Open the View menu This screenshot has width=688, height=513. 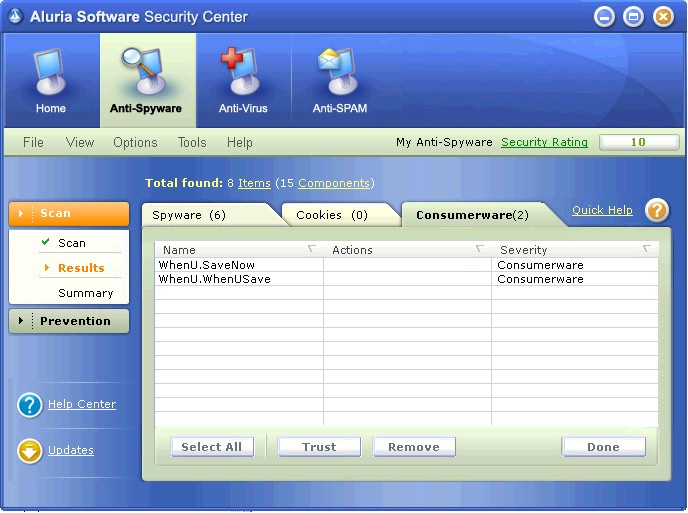[x=80, y=142]
